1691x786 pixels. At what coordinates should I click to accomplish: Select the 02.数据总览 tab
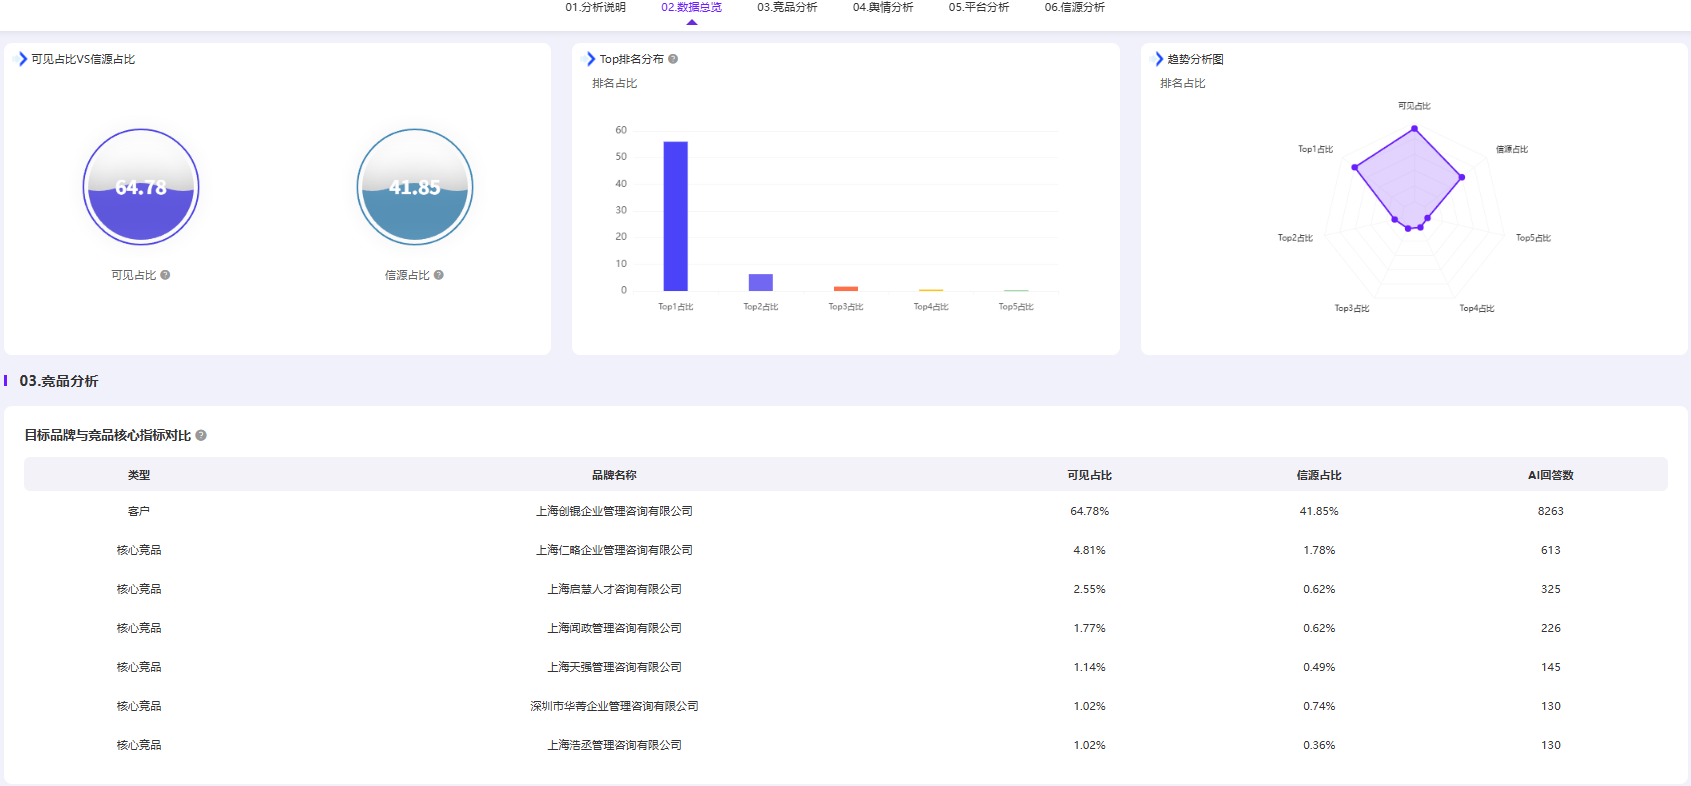pos(691,7)
